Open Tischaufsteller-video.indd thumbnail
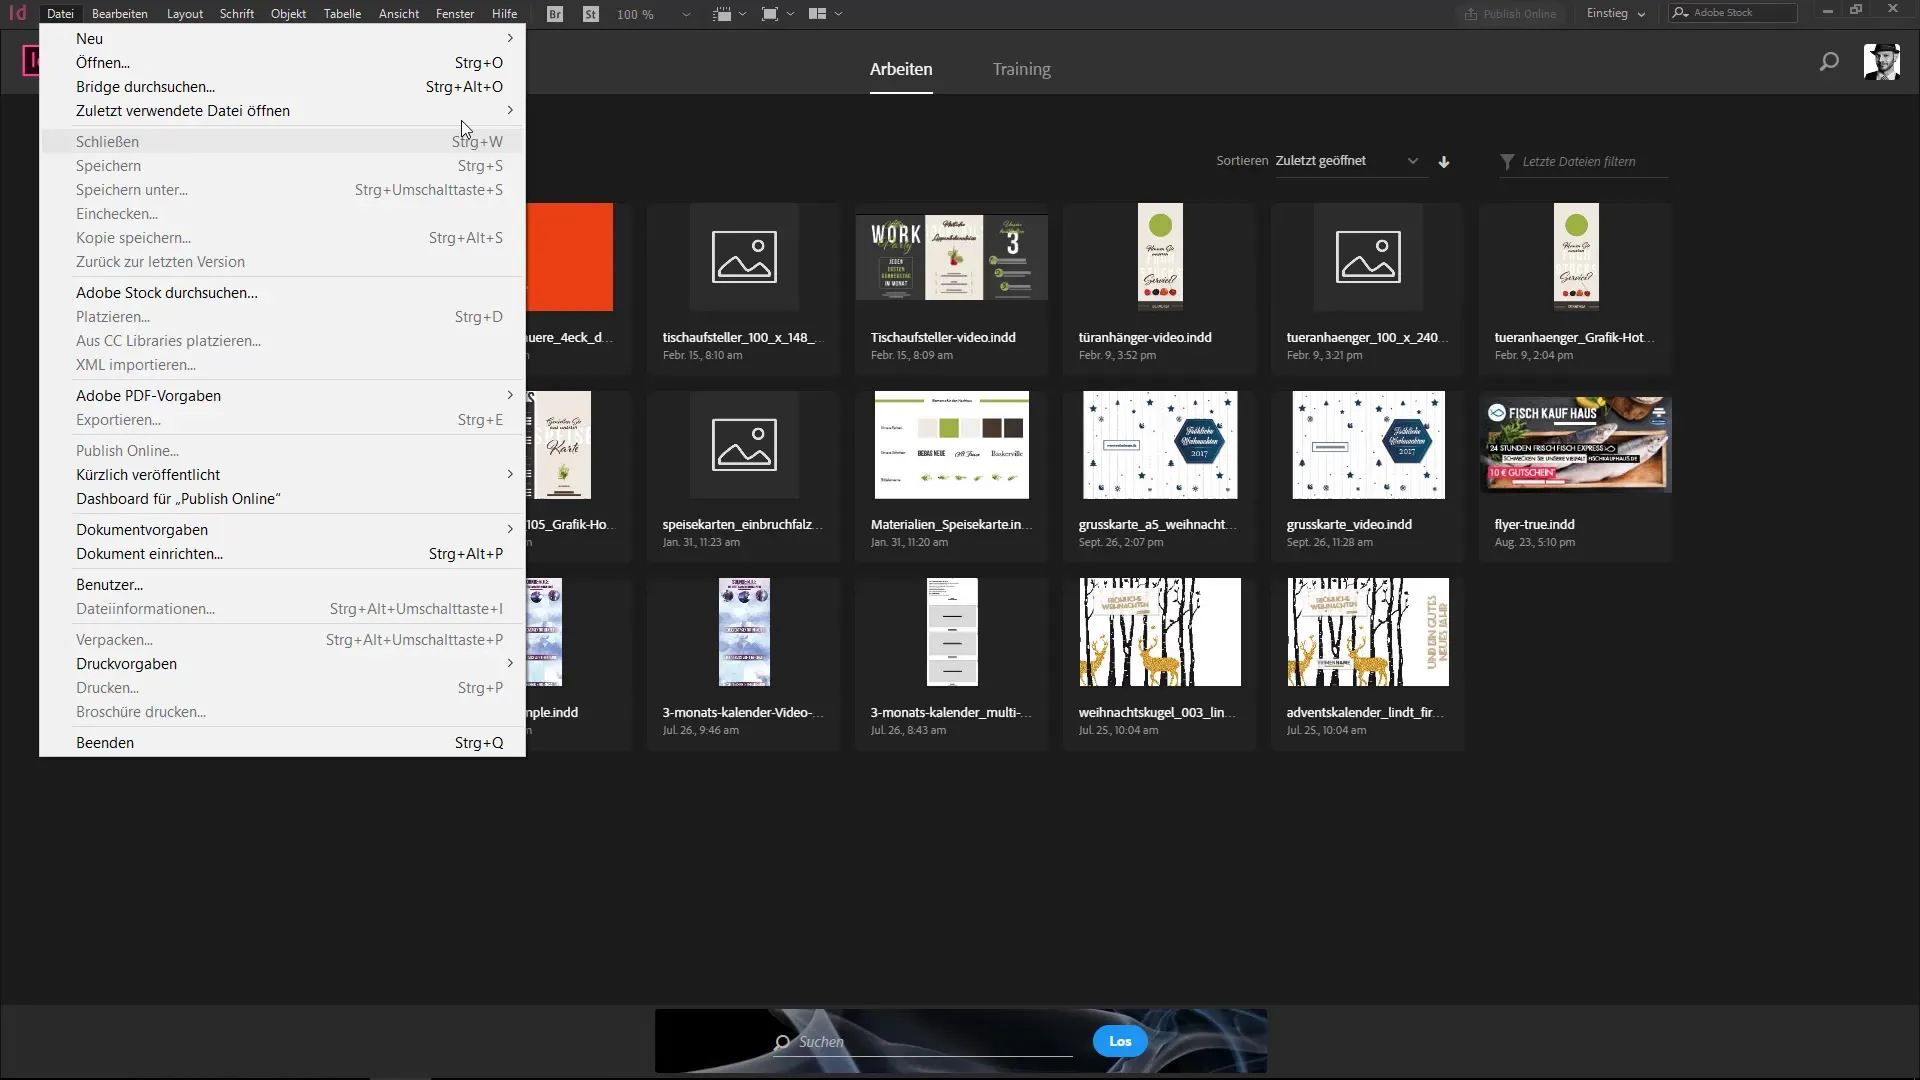Screen dimensions: 1920x1080 [x=951, y=257]
